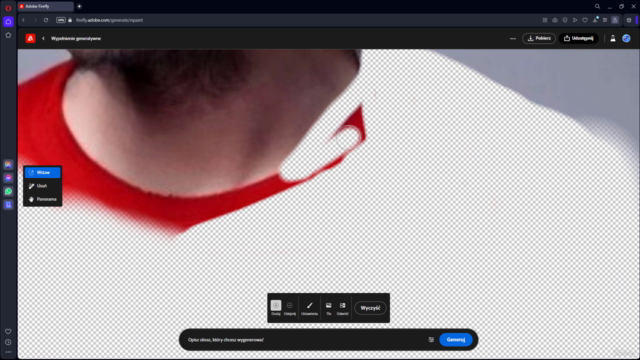Image resolution: width=640 pixels, height=360 pixels.
Task: Click the Wypełnienie generatywne title
Action: [76, 38]
